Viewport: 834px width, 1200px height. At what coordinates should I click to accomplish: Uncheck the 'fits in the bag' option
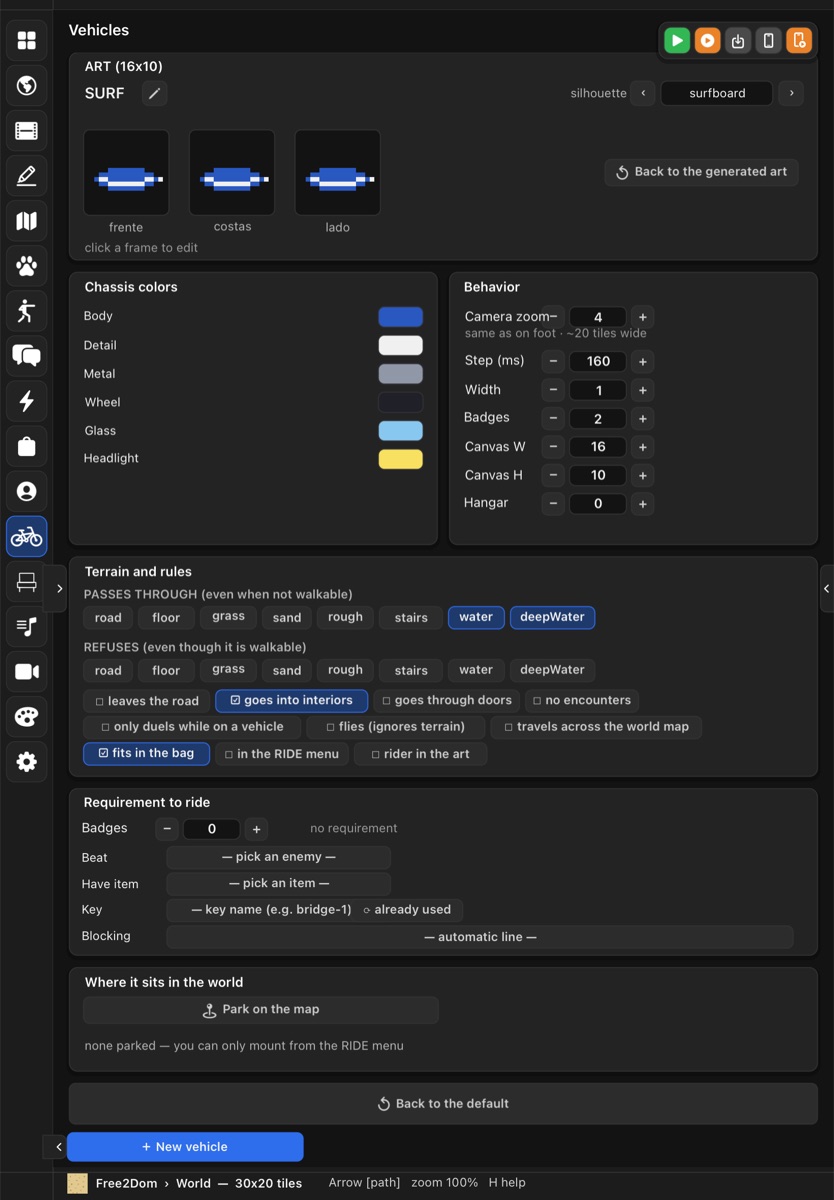click(146, 753)
